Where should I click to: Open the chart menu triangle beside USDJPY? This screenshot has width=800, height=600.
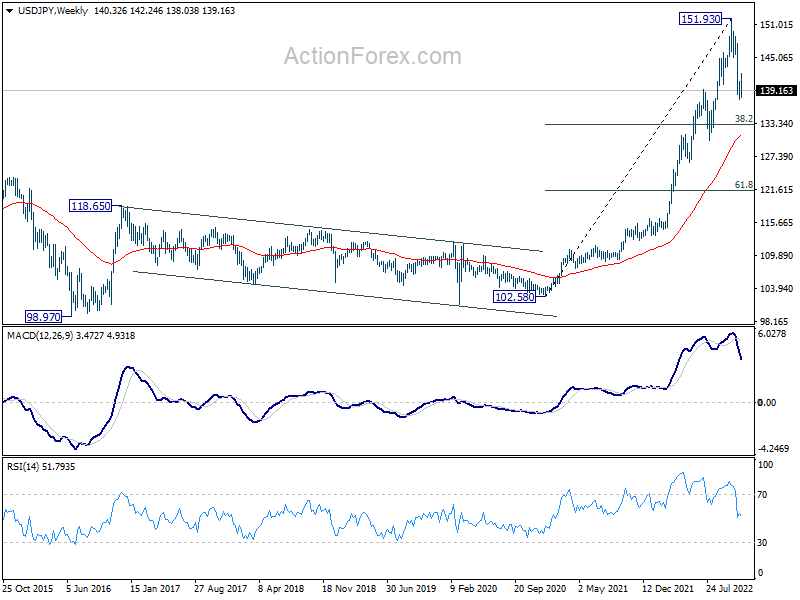[x=10, y=11]
